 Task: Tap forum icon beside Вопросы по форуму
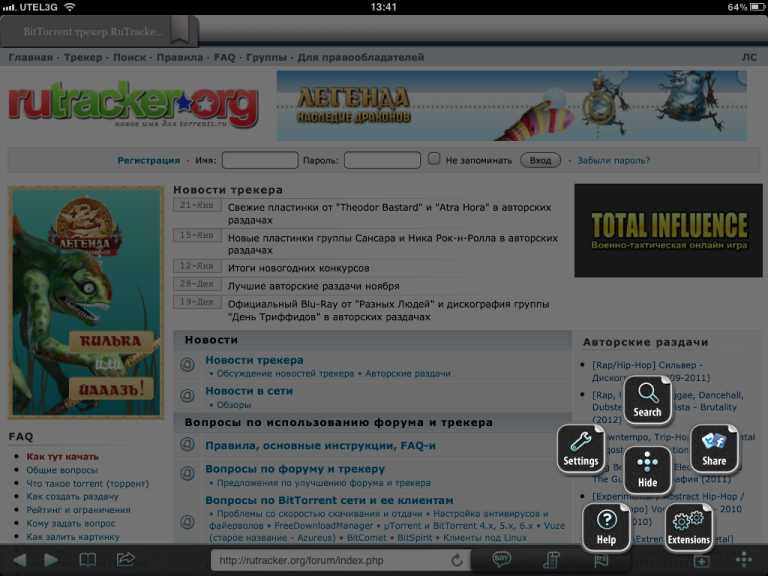188,473
